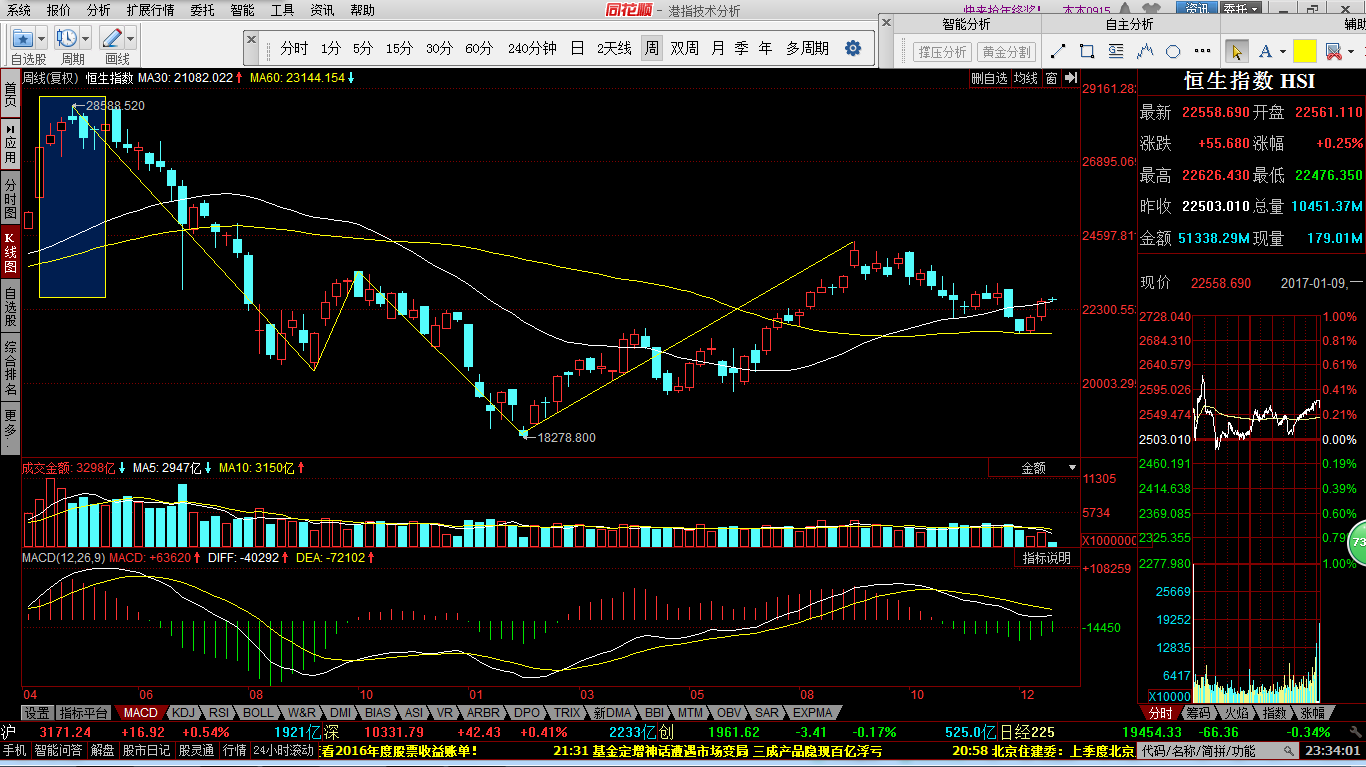Click the 黄金分割 button
1366x767 pixels.
(x=1006, y=52)
